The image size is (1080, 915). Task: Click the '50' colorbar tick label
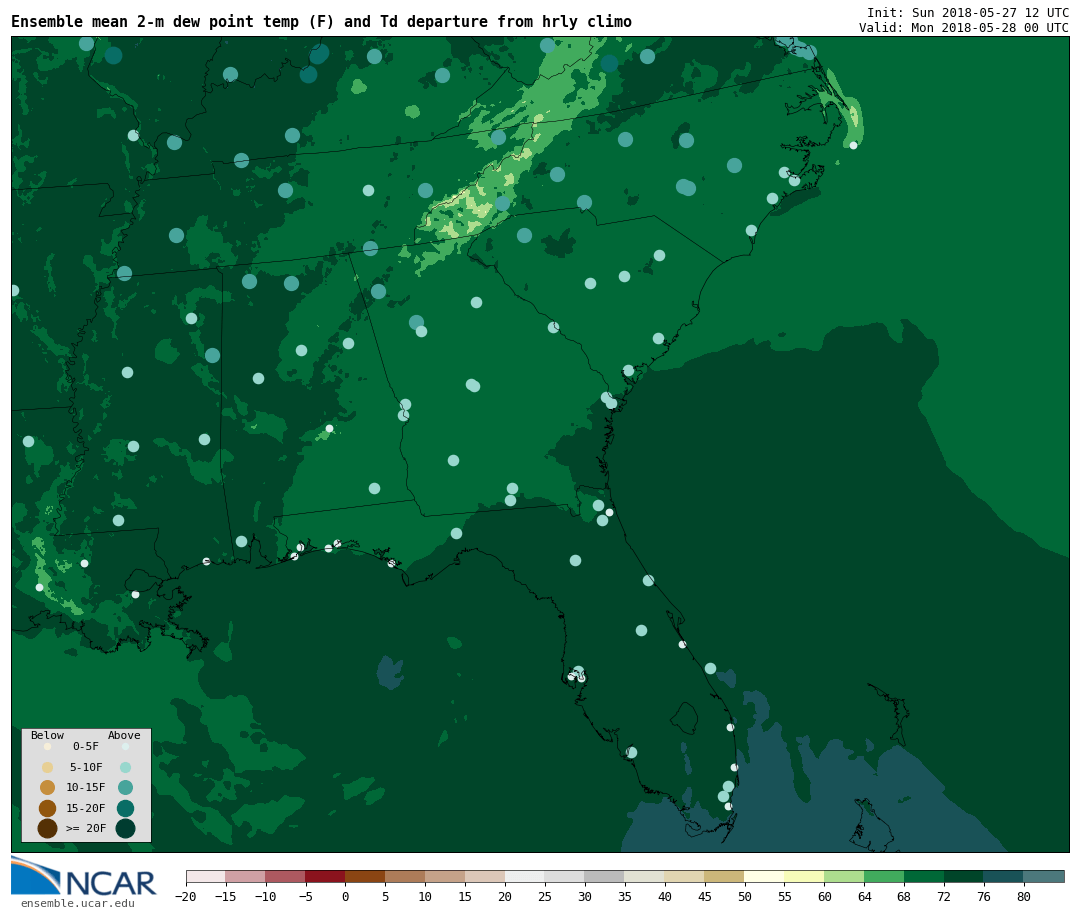[745, 896]
